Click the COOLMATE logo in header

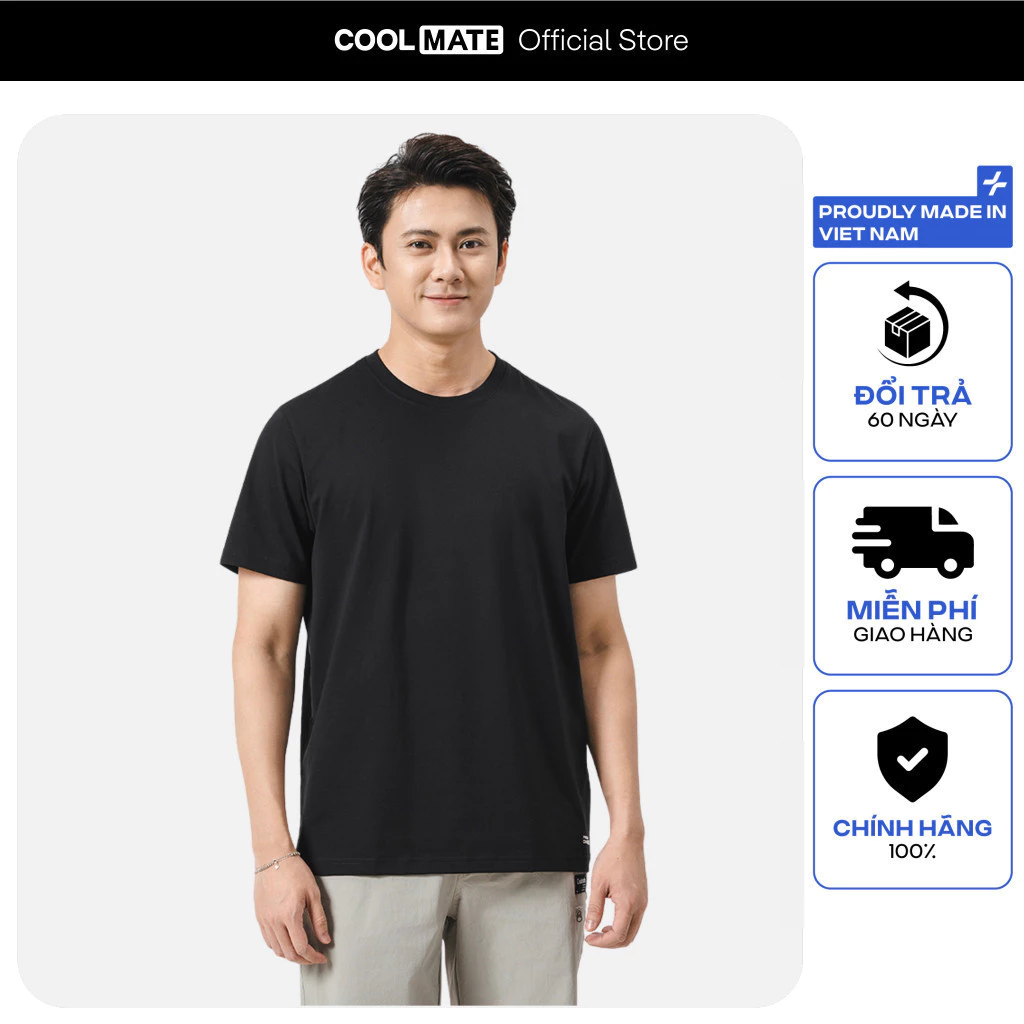(x=419, y=40)
